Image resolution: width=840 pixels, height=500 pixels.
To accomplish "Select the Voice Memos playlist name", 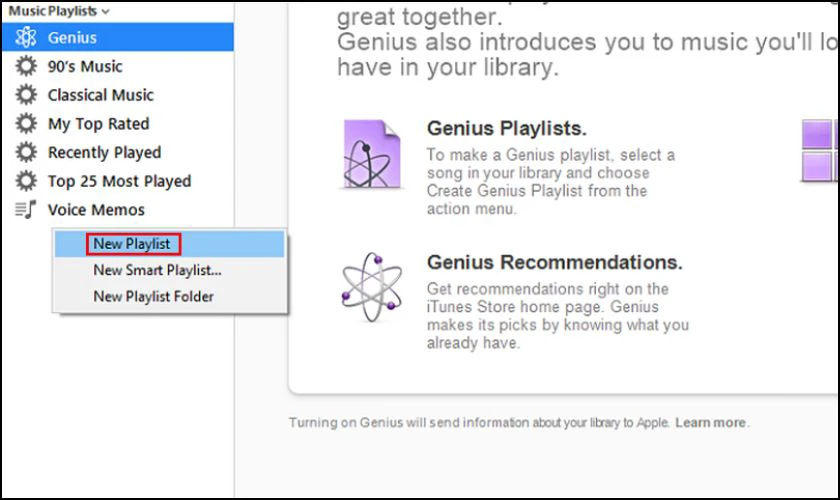I will (x=96, y=210).
